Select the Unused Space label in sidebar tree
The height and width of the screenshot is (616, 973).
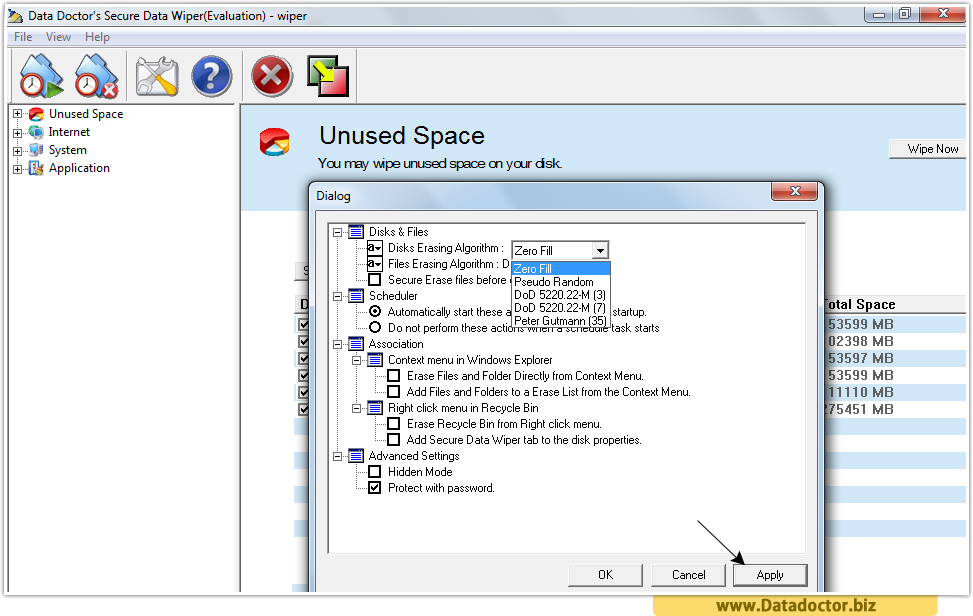coord(86,114)
